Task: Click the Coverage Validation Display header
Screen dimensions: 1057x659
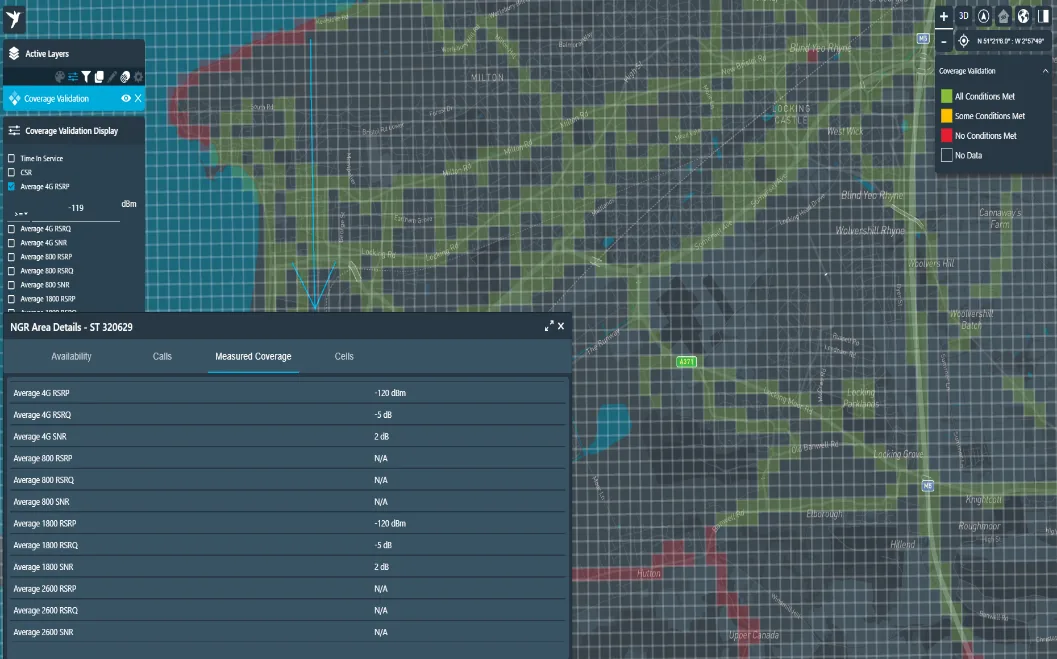Action: point(74,131)
